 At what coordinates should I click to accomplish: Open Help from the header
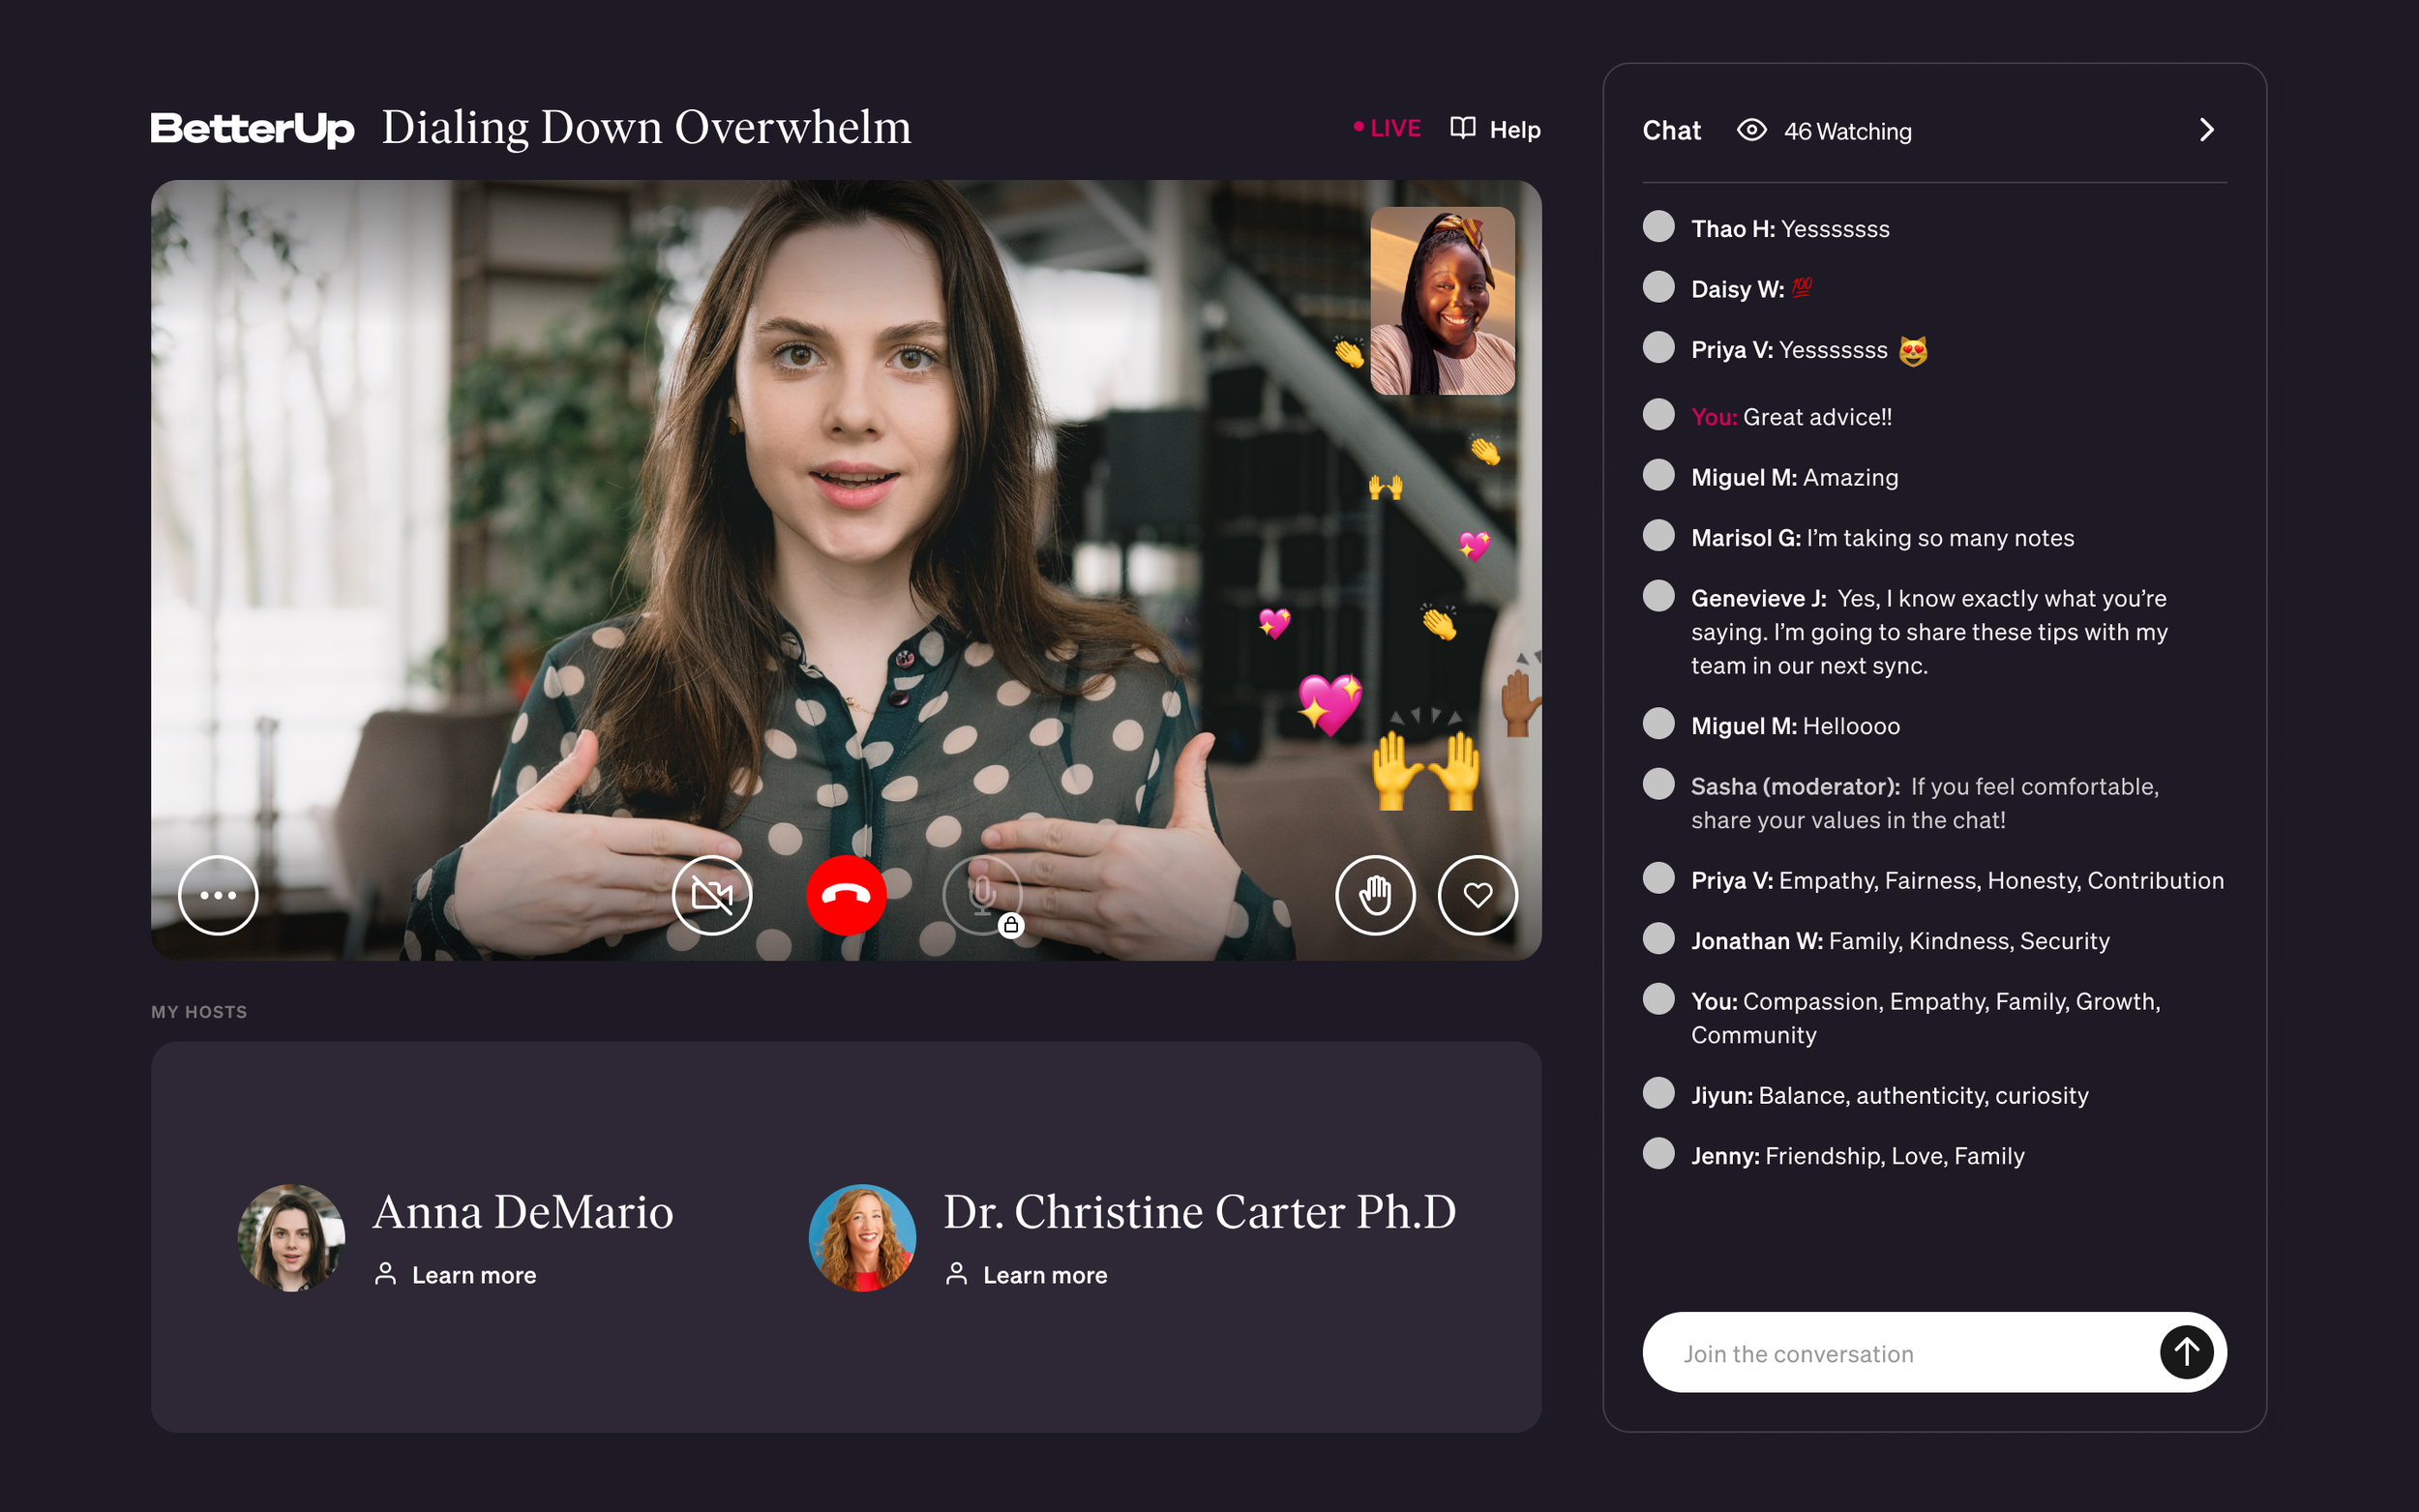(1514, 130)
